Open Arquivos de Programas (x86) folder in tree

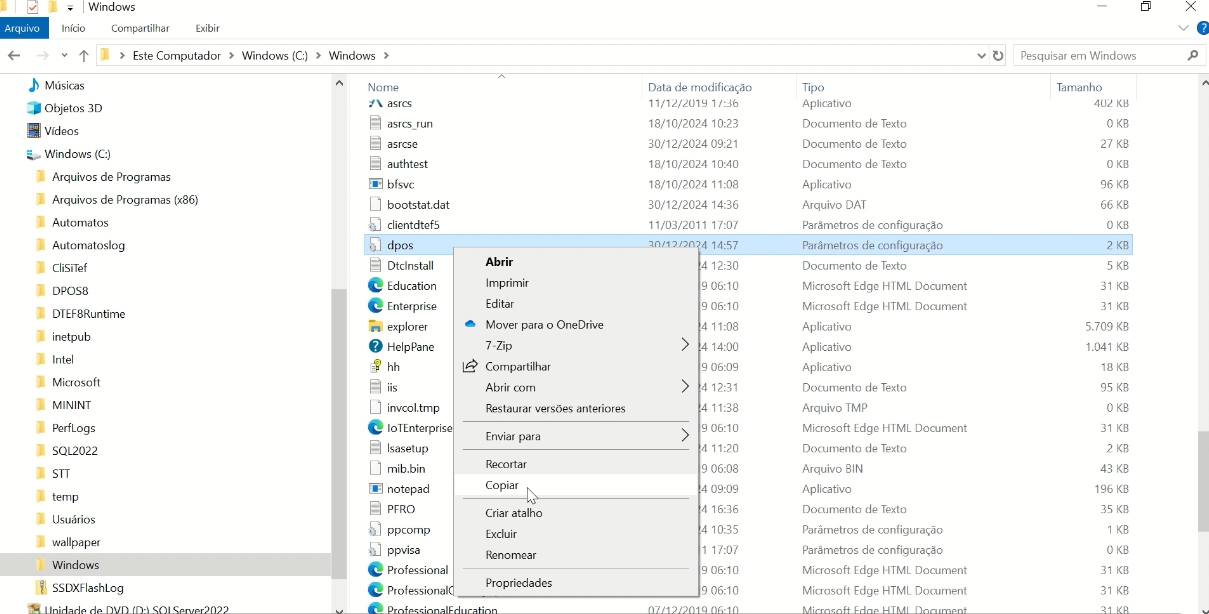click(125, 200)
